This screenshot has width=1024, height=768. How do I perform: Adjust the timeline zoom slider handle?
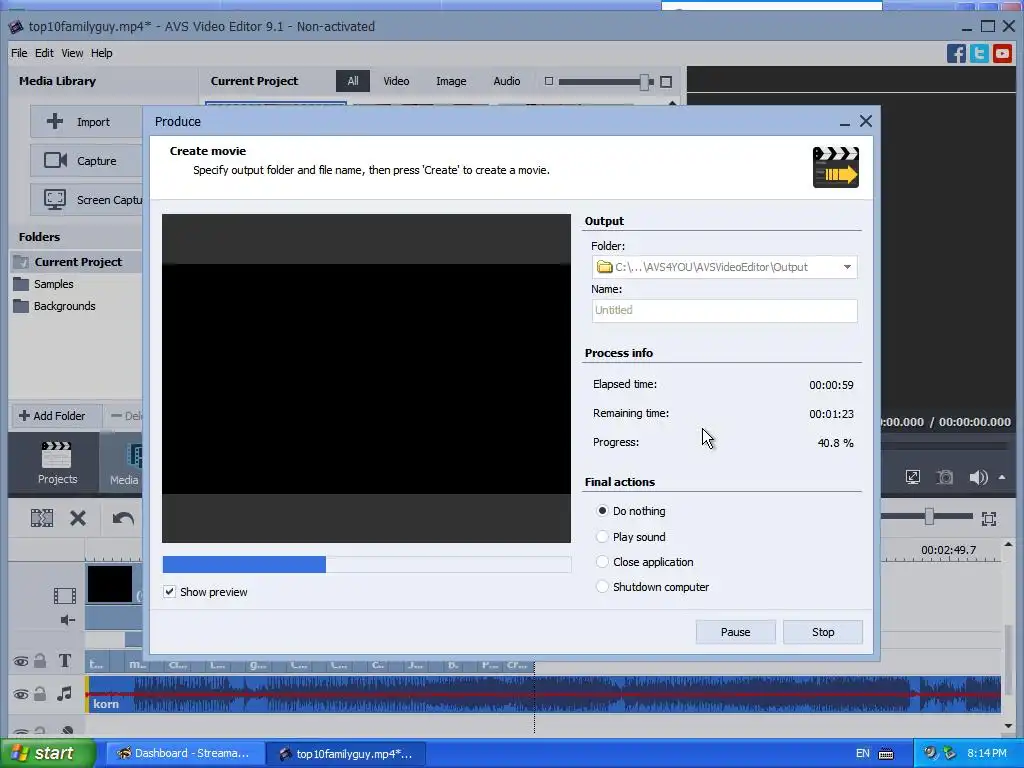(929, 517)
